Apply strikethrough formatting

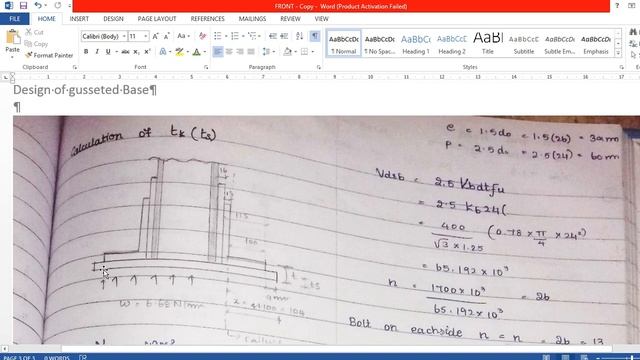[x=125, y=52]
